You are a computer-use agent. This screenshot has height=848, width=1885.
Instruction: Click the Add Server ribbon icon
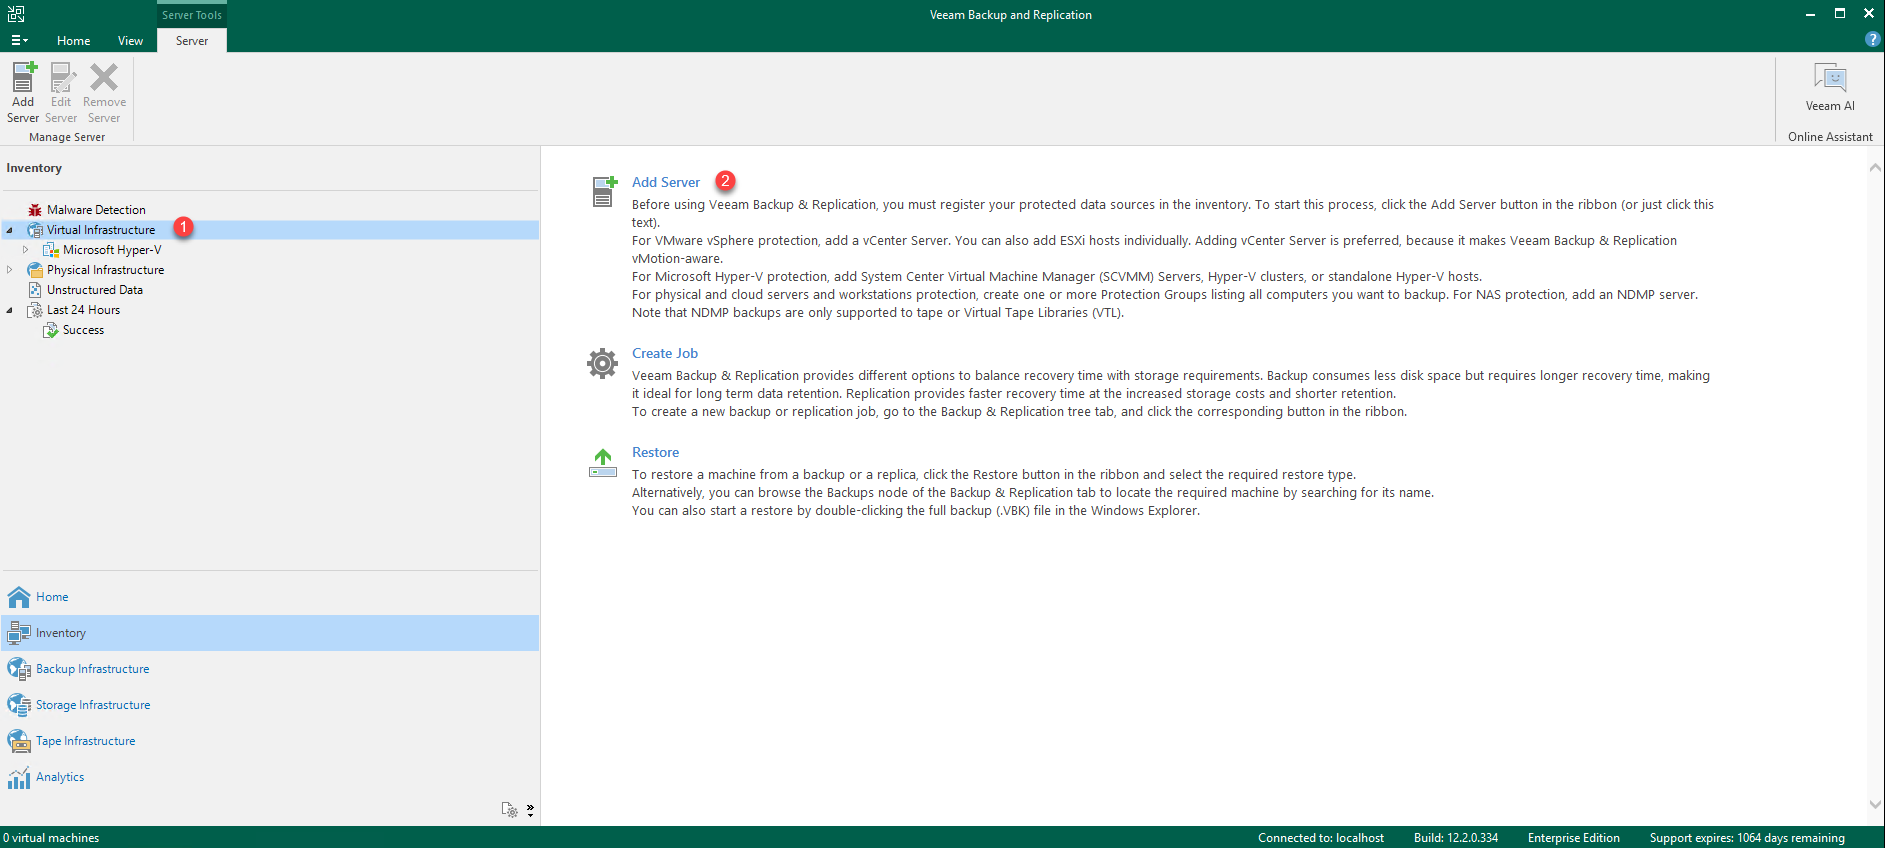click(x=23, y=78)
